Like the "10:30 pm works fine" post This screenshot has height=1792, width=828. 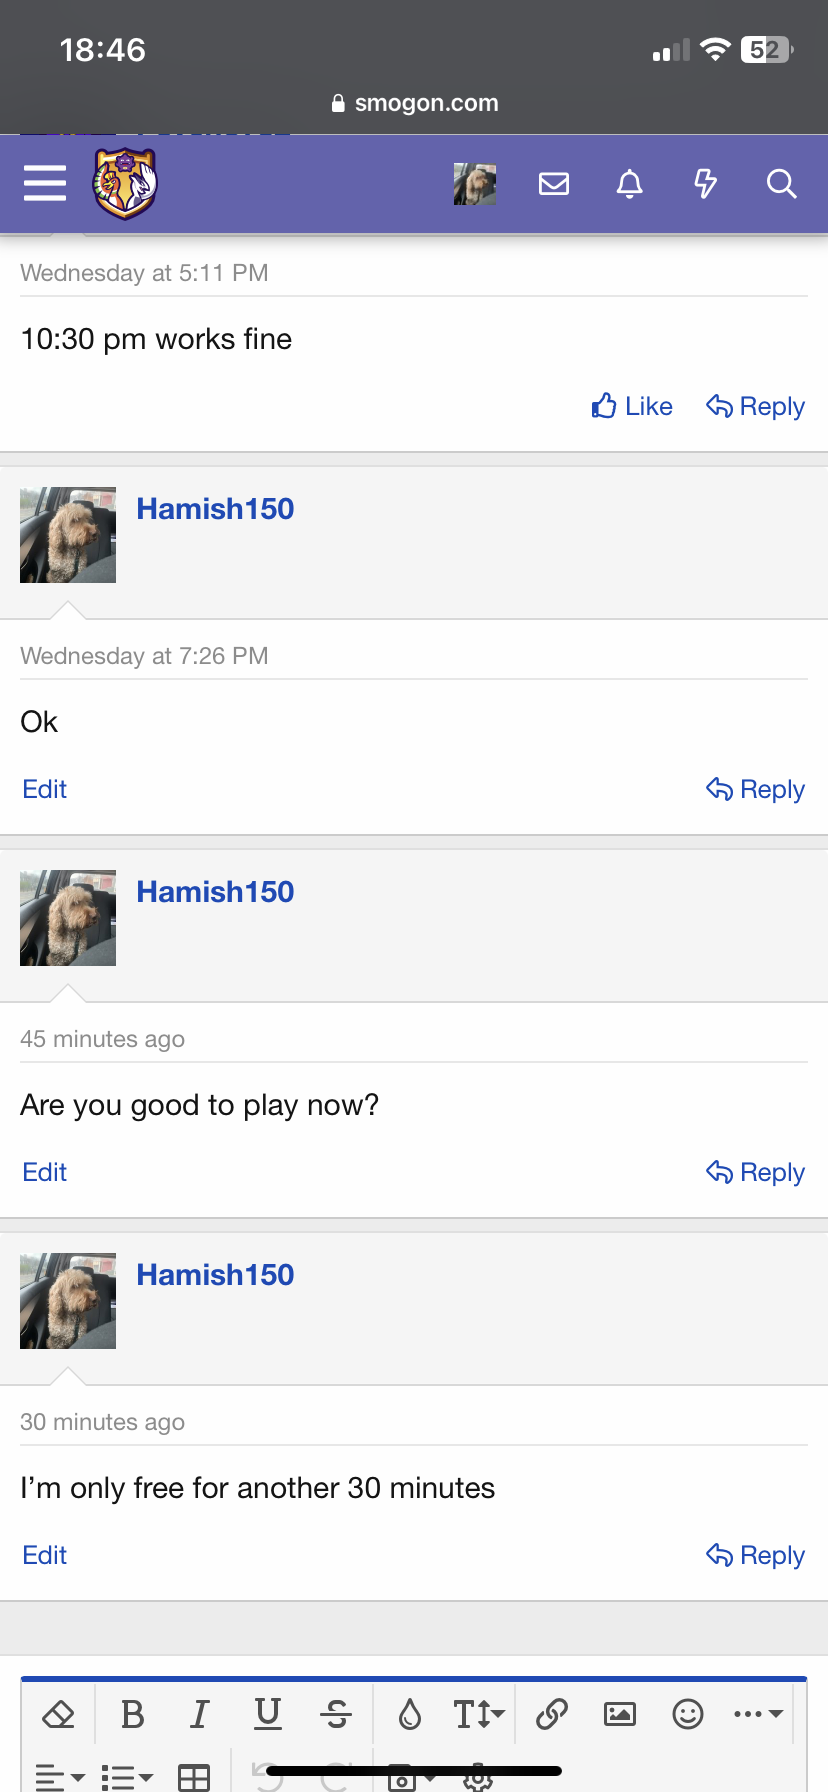coord(632,406)
